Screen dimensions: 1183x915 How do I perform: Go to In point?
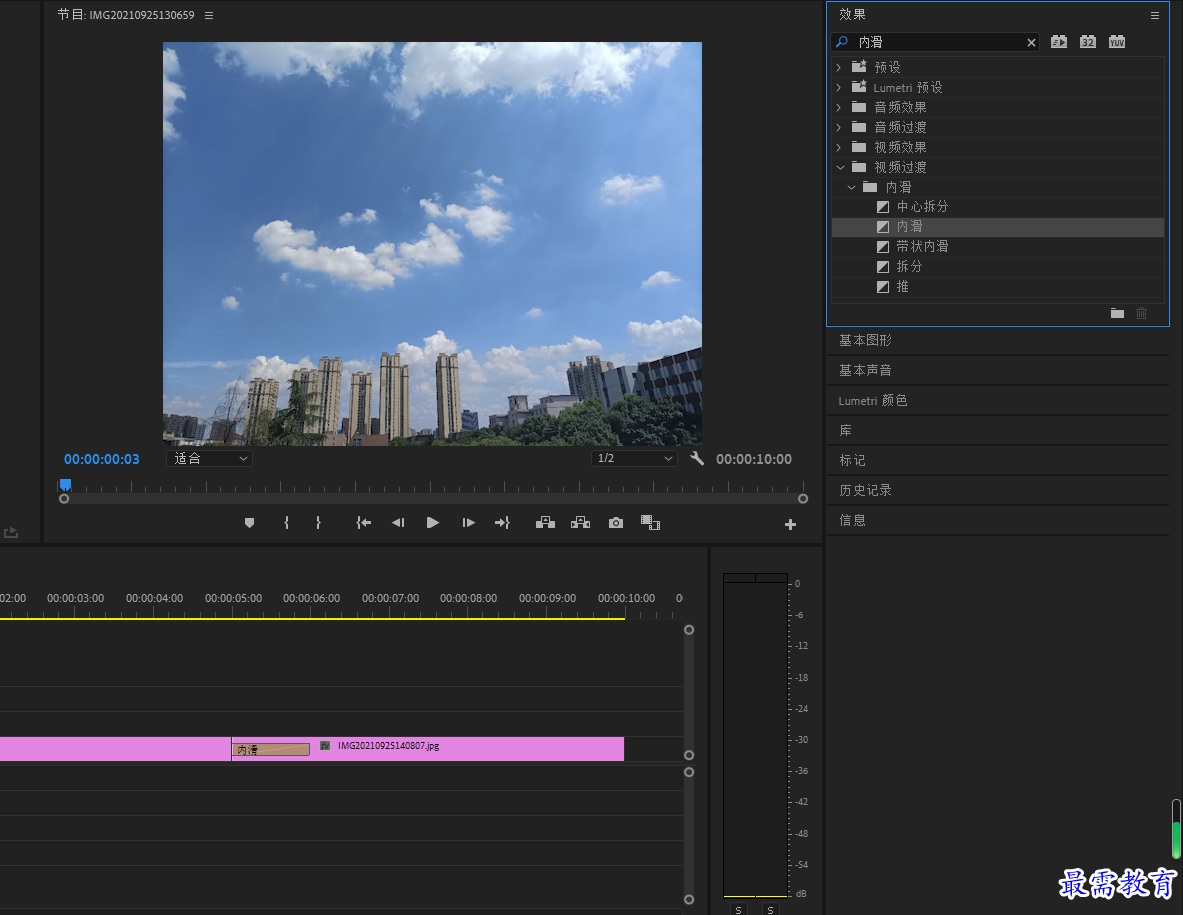(364, 523)
